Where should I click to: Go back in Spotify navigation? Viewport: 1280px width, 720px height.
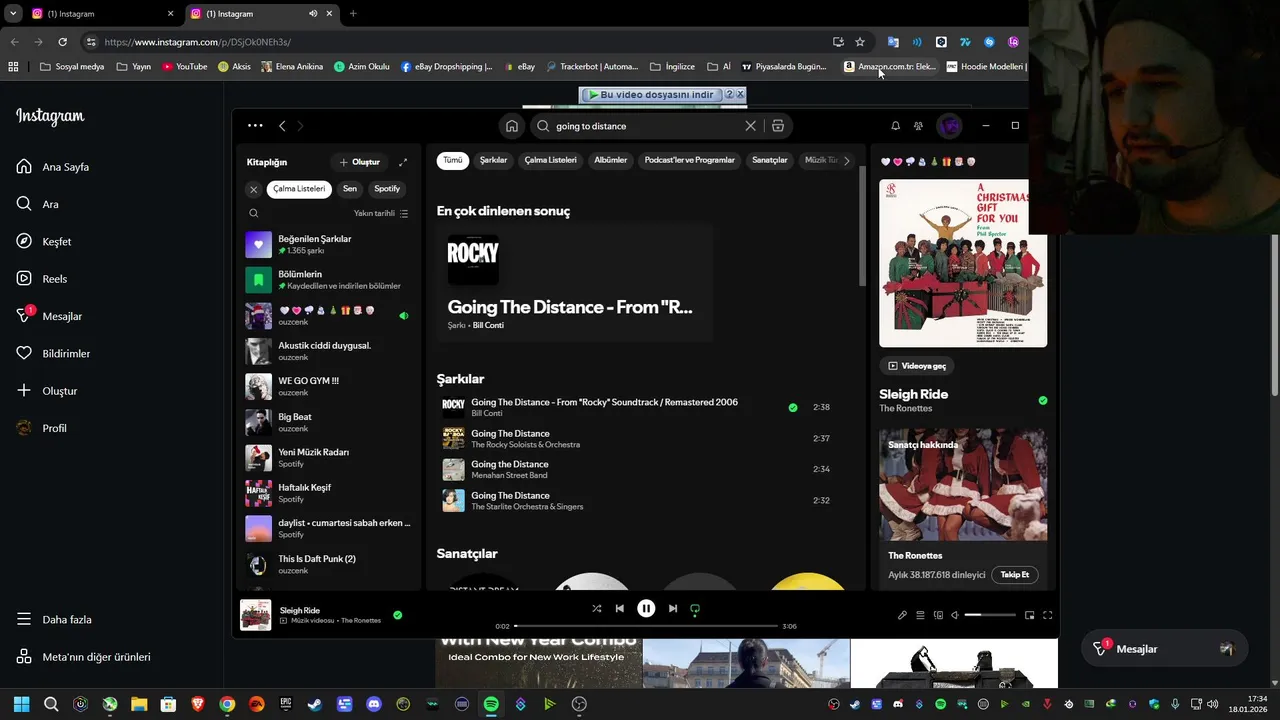[x=282, y=126]
